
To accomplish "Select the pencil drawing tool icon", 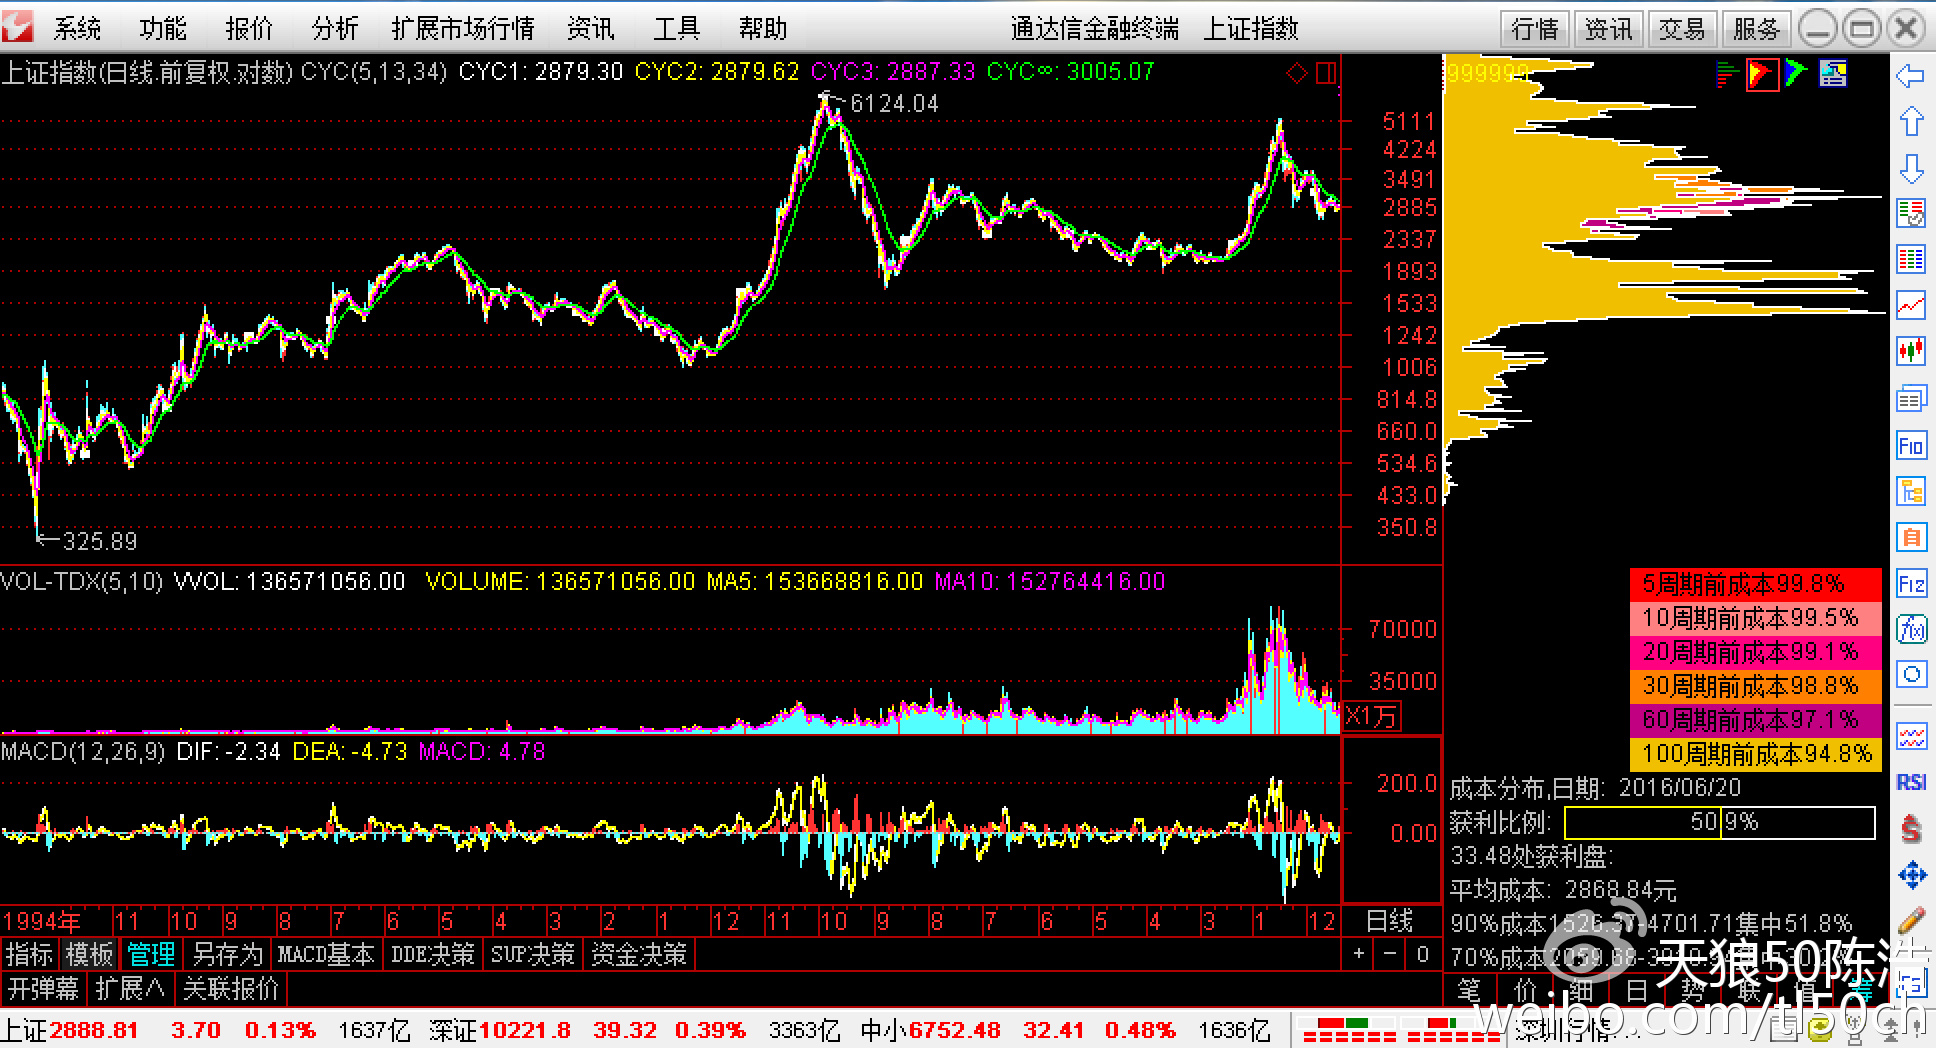I will click(1911, 921).
